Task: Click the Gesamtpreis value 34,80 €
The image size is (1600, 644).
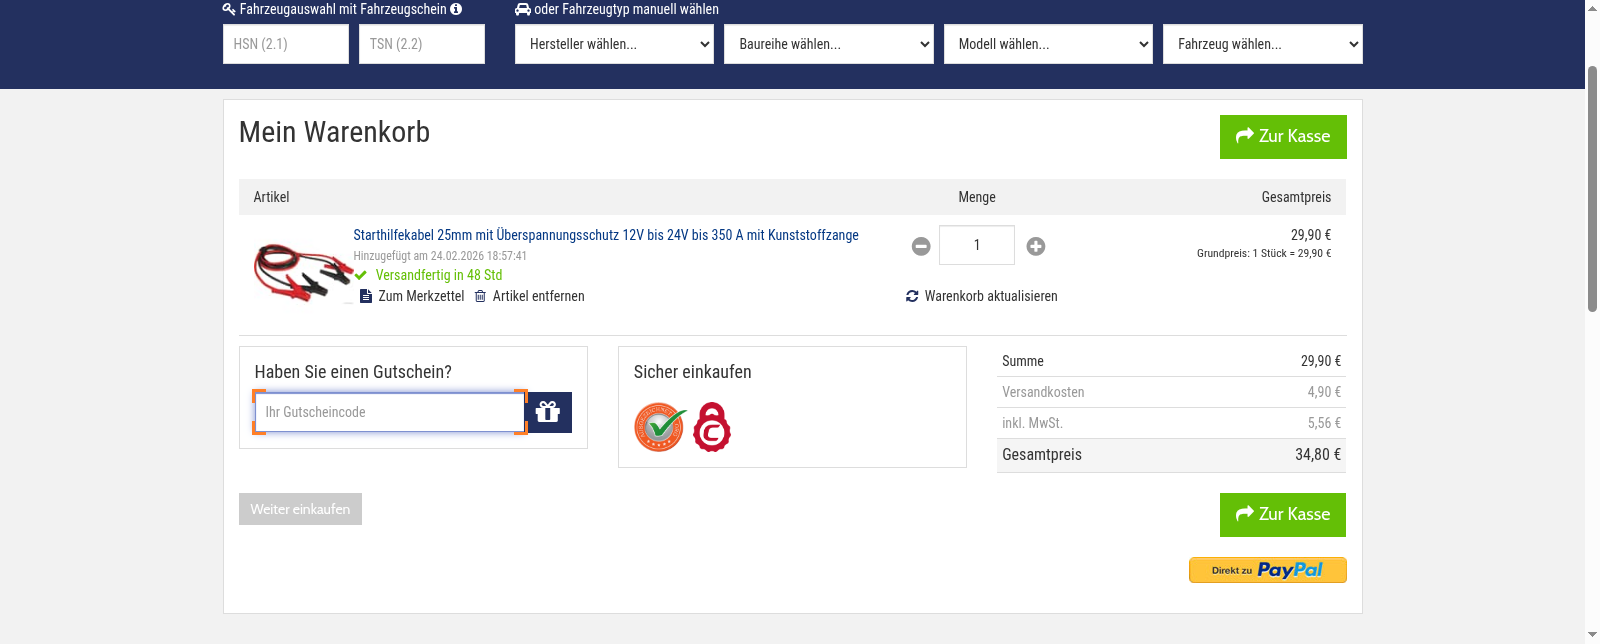Action: coord(1318,454)
